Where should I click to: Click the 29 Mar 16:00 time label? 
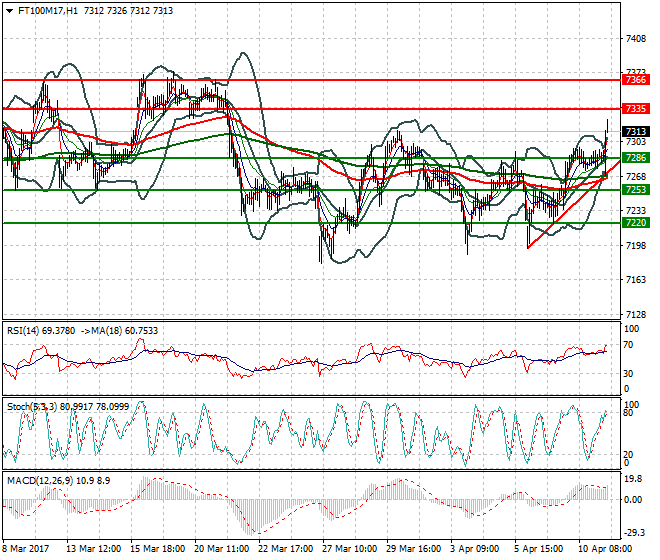pos(413,549)
